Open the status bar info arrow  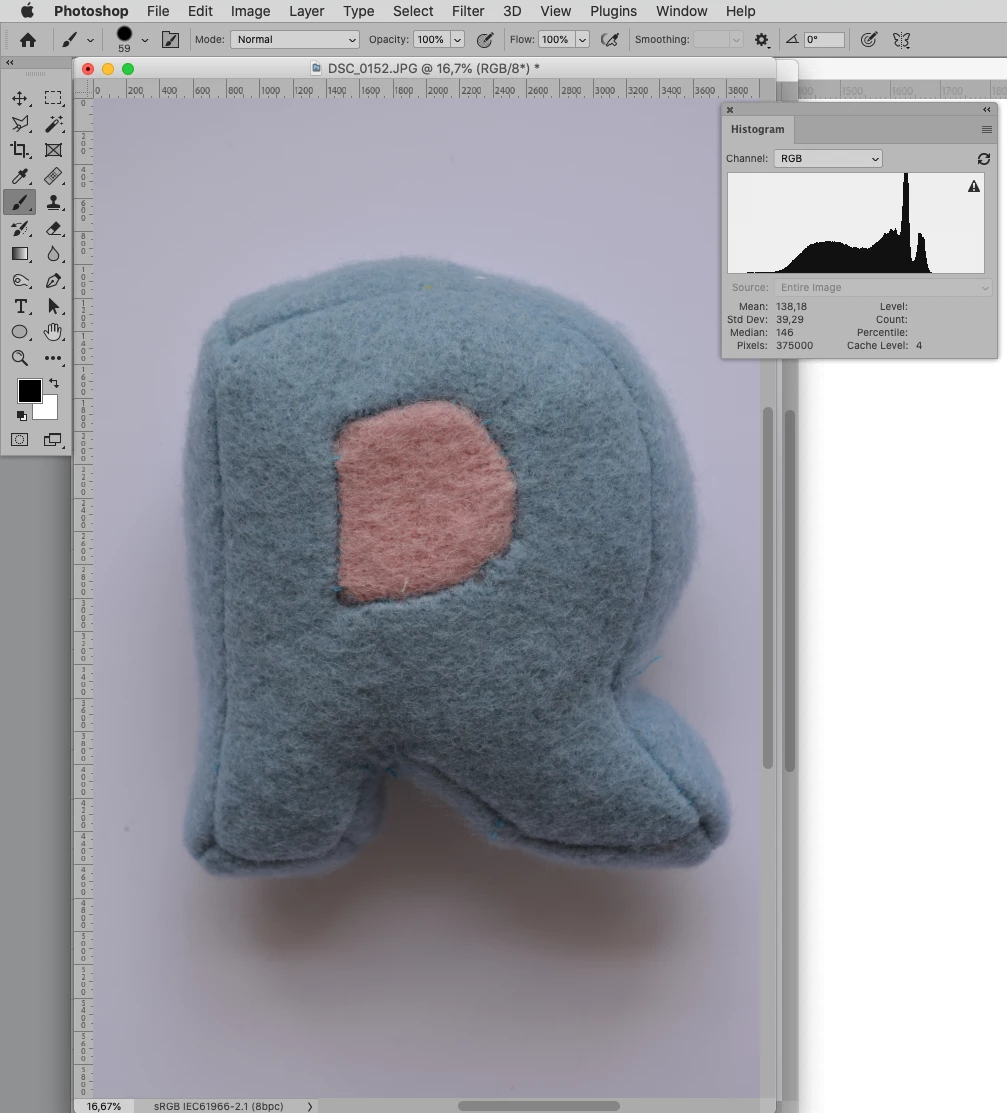pos(309,1107)
